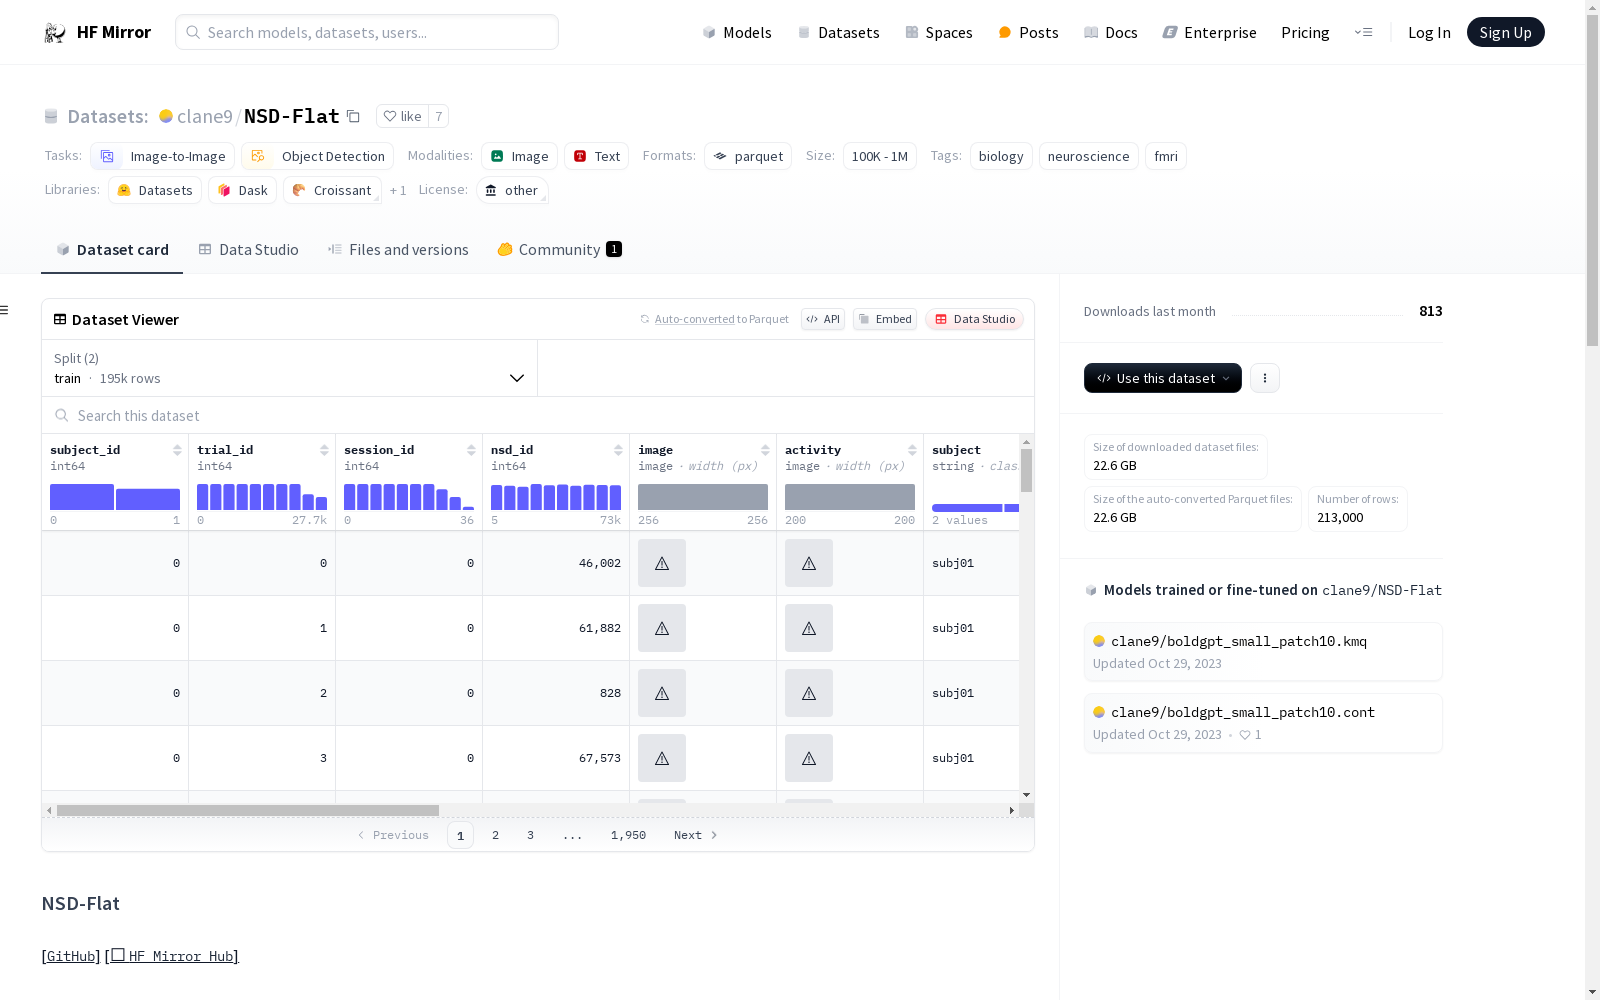Go to the Pricing page
Image resolution: width=1600 pixels, height=1000 pixels.
coord(1305,33)
